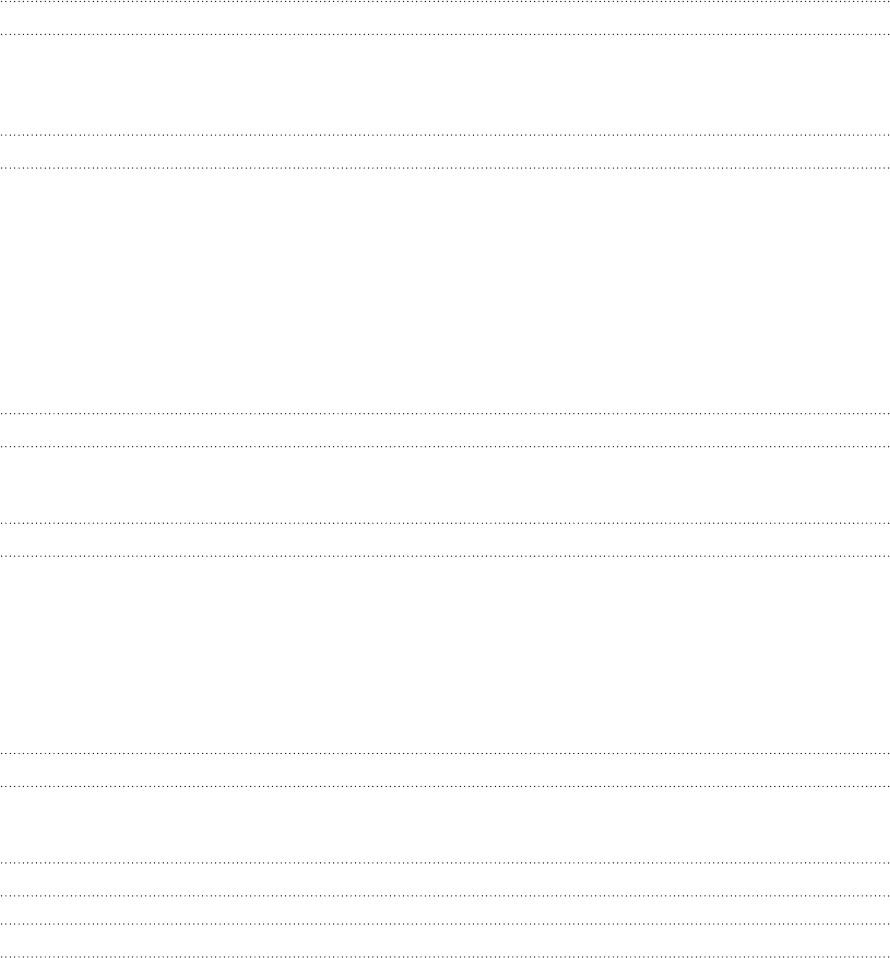Click large blank area between eighth and ninth lines
Viewport: 890px width, 958px height.
[x=445, y=654]
